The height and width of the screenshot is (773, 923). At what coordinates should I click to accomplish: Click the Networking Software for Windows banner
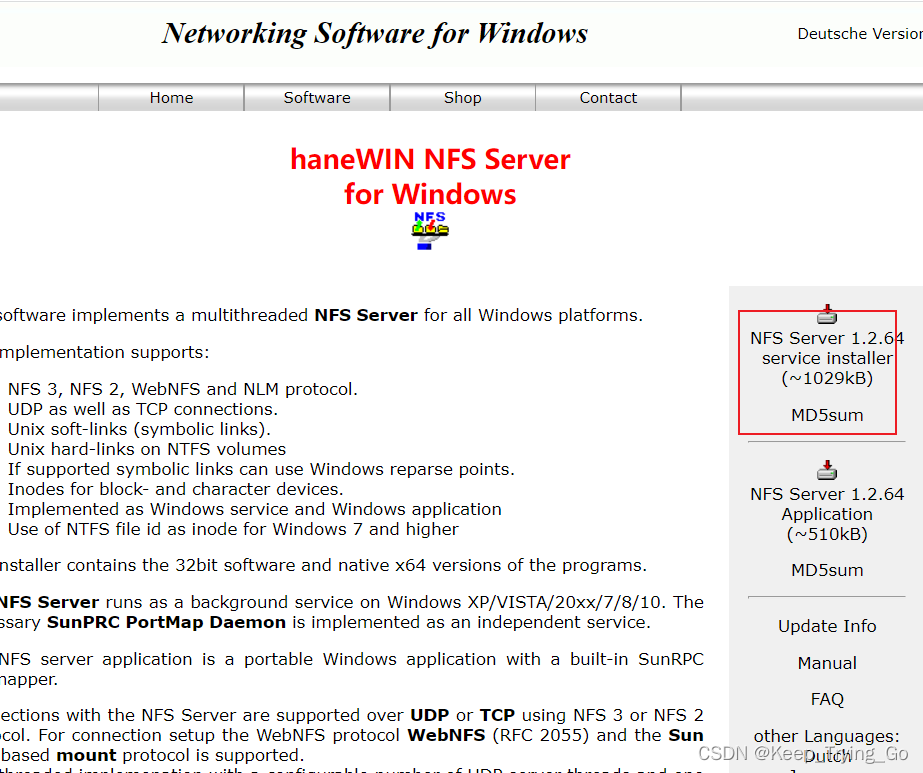(373, 33)
